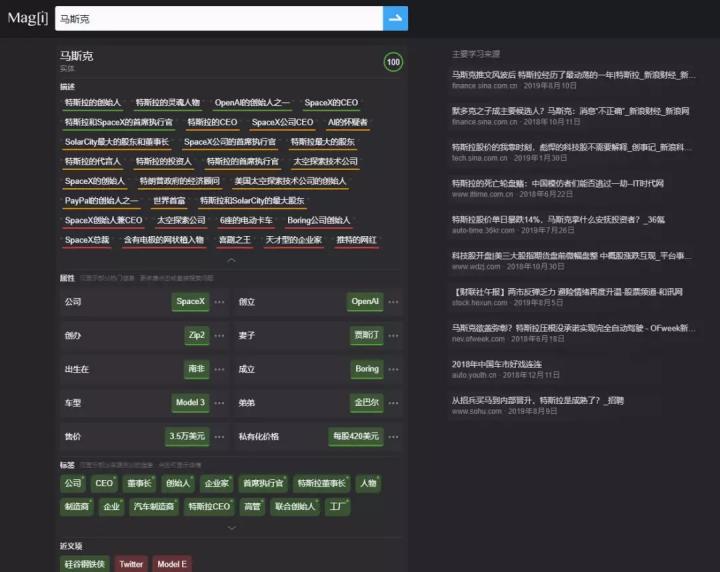Viewport: 720px width, 572px height.
Task: Open source link 财联社午报
Action: tap(568, 292)
